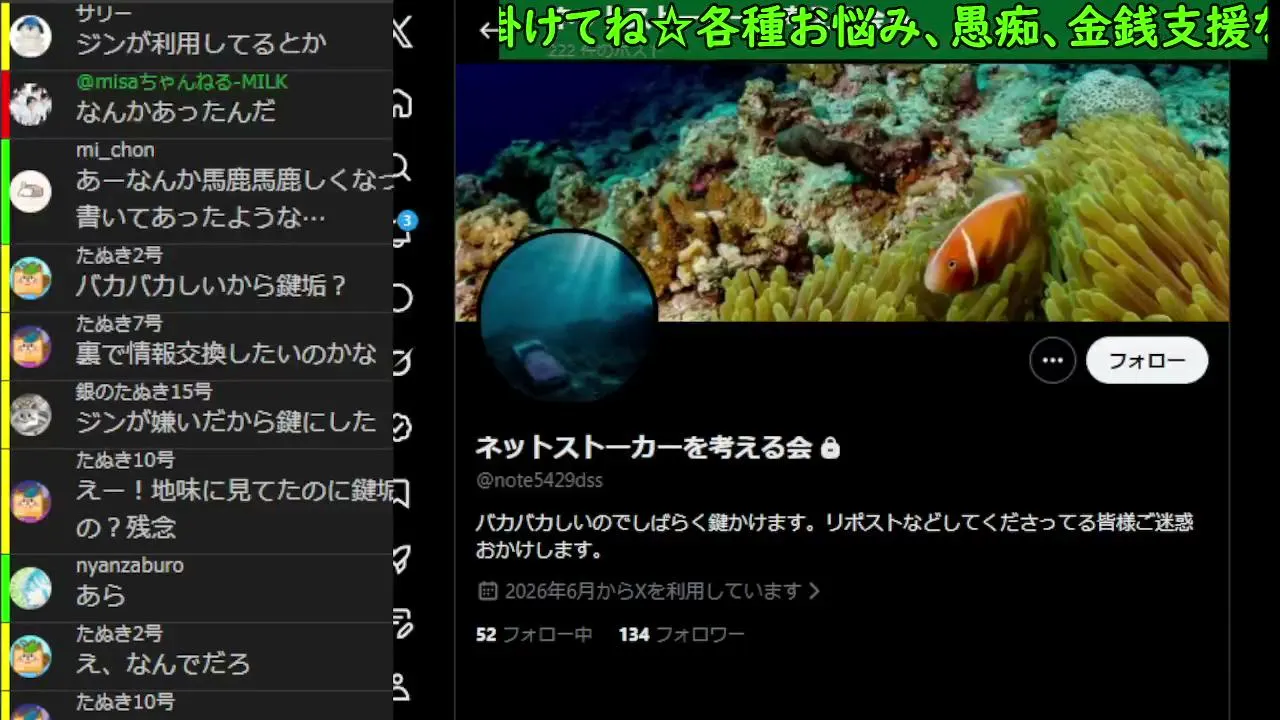Go back using the left arrow
This screenshot has height=720, width=1280.
point(488,31)
